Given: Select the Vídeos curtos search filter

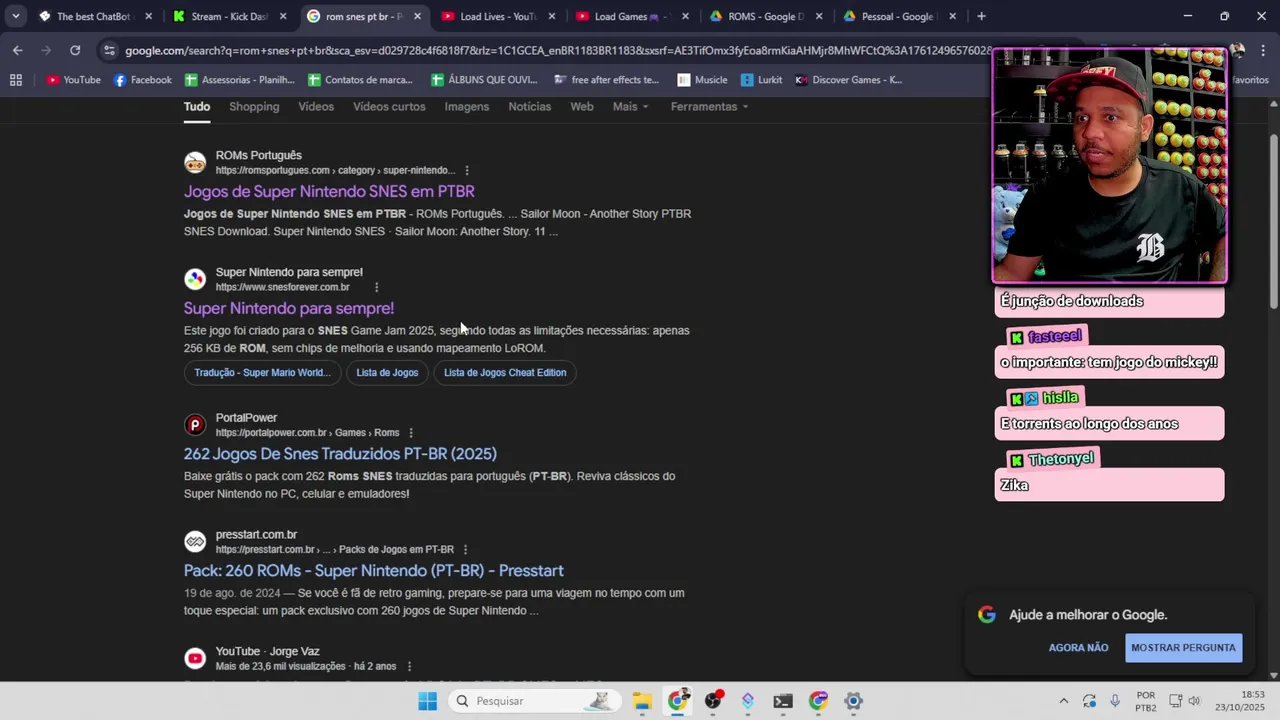Looking at the screenshot, I should coord(389,107).
